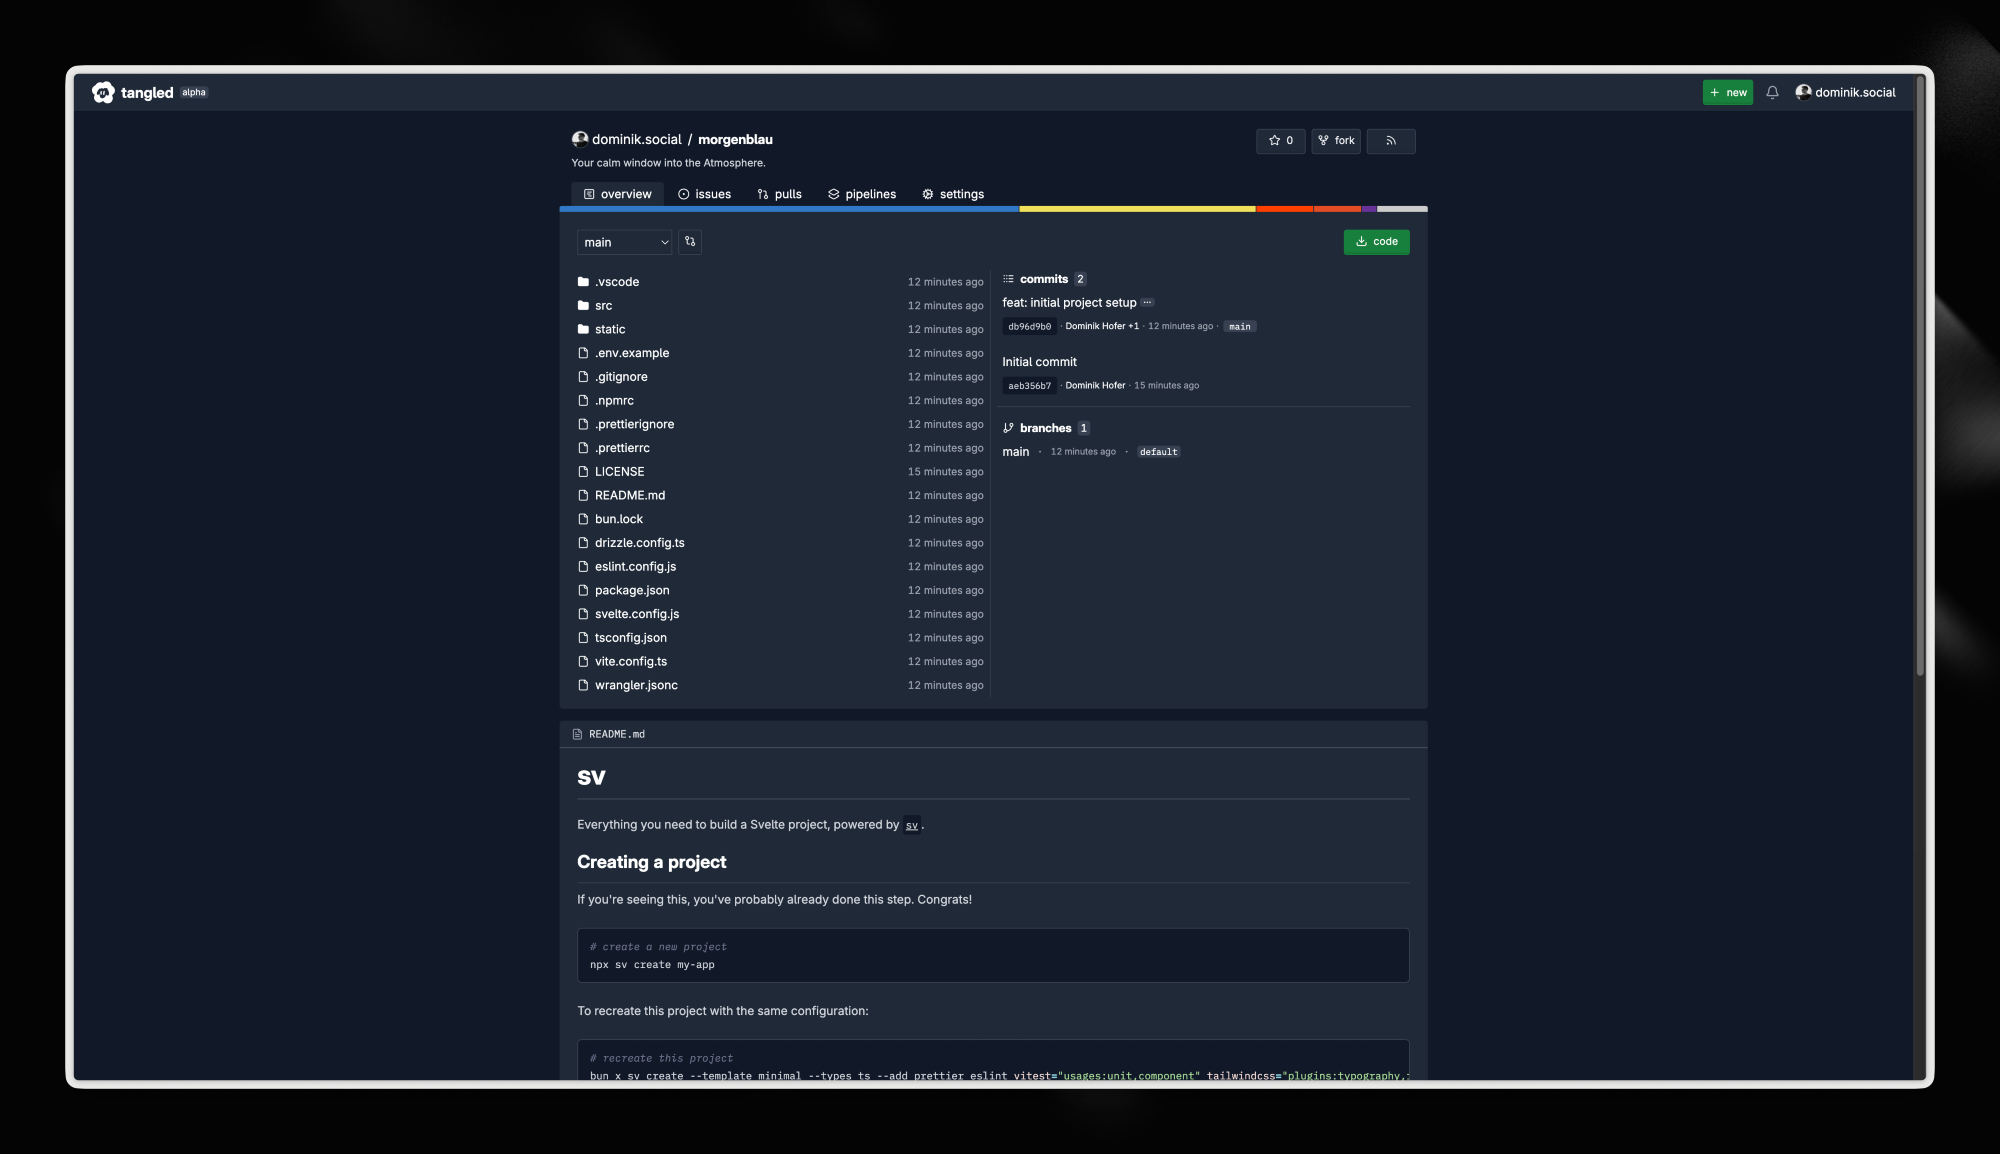Click the file icon beside wrangler.jsonc
The height and width of the screenshot is (1154, 2000).
click(583, 686)
